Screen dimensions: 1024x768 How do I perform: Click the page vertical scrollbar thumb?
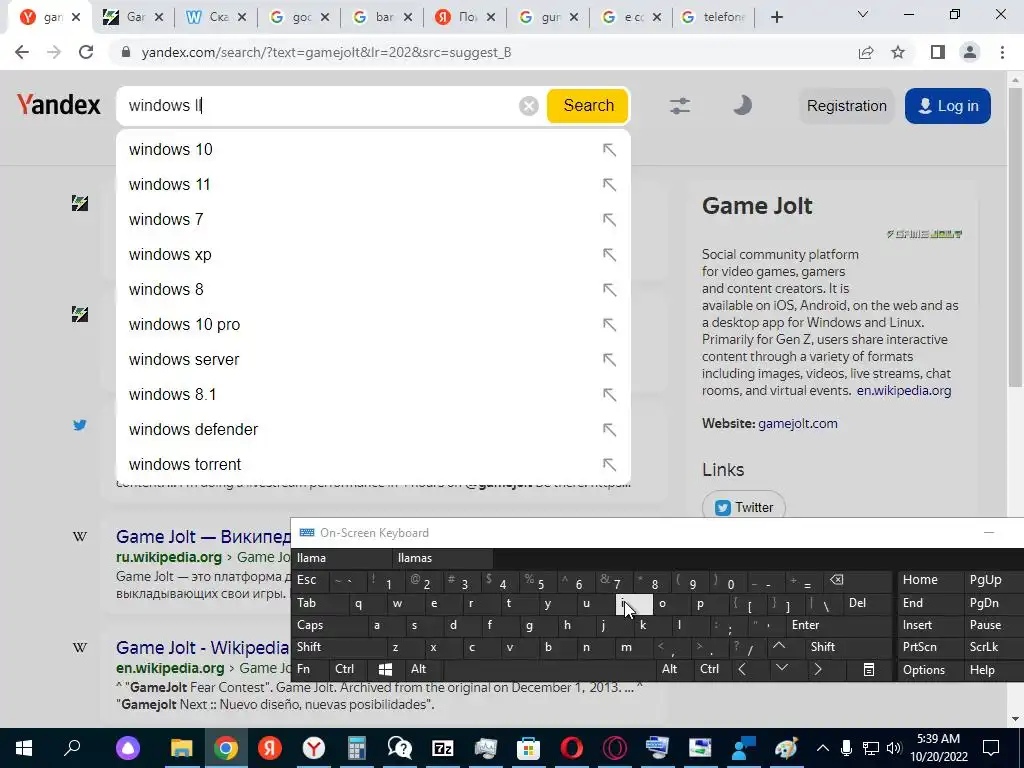[1016, 236]
